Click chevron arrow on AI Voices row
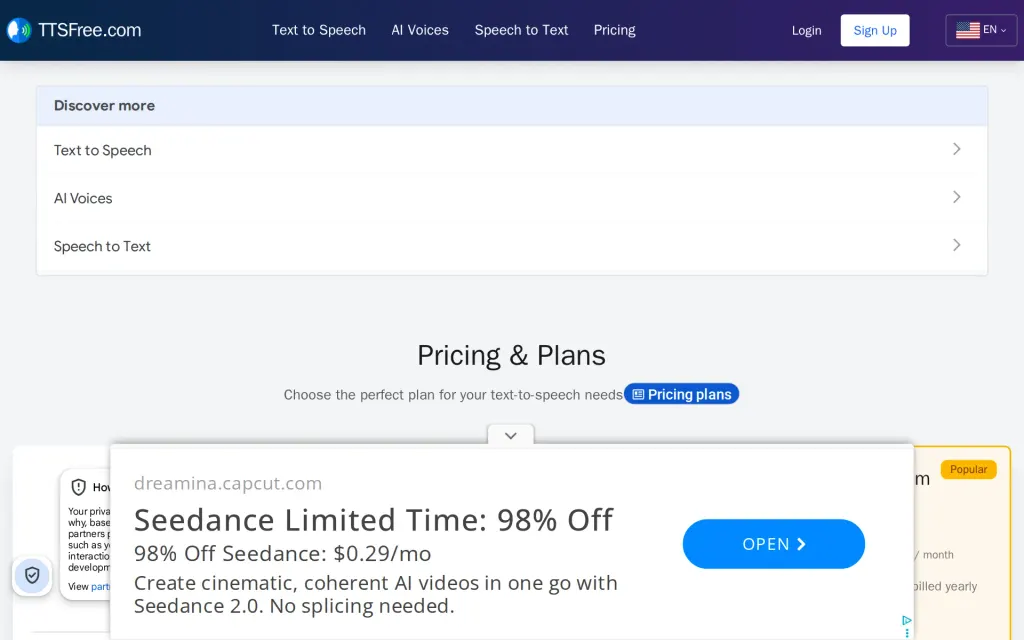 coord(956,197)
